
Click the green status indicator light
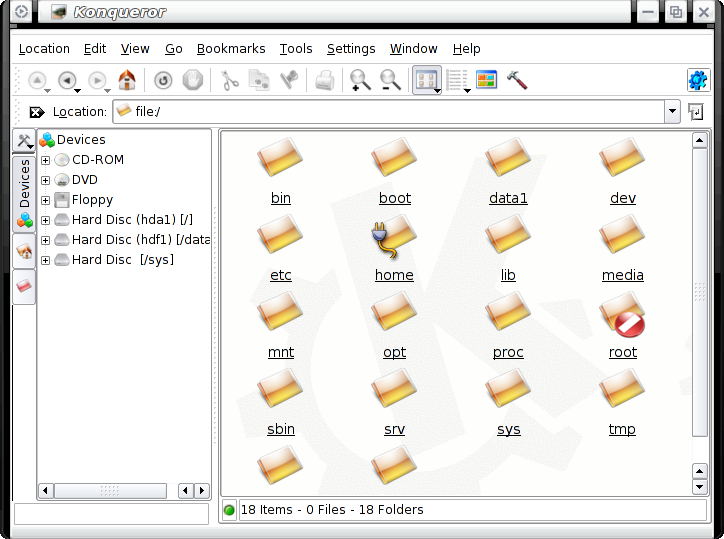(x=229, y=510)
